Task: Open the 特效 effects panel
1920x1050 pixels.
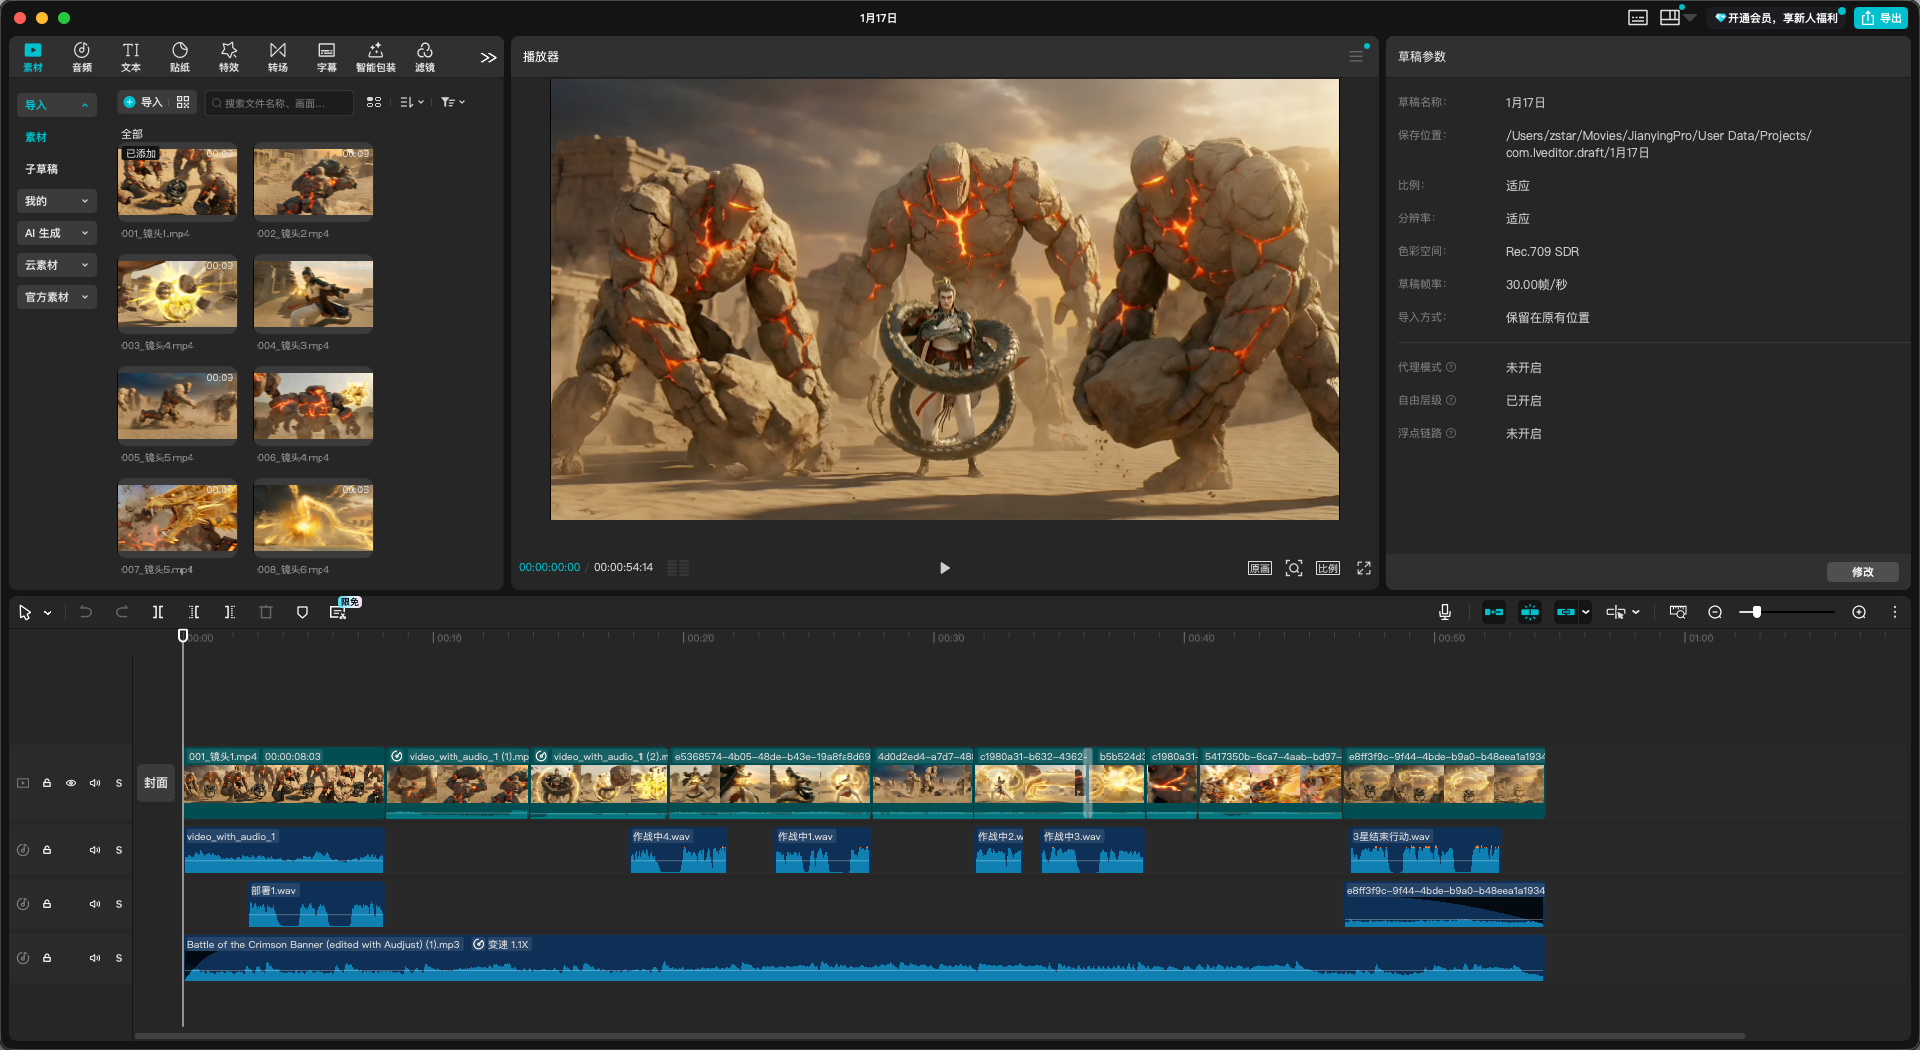Action: (x=229, y=57)
